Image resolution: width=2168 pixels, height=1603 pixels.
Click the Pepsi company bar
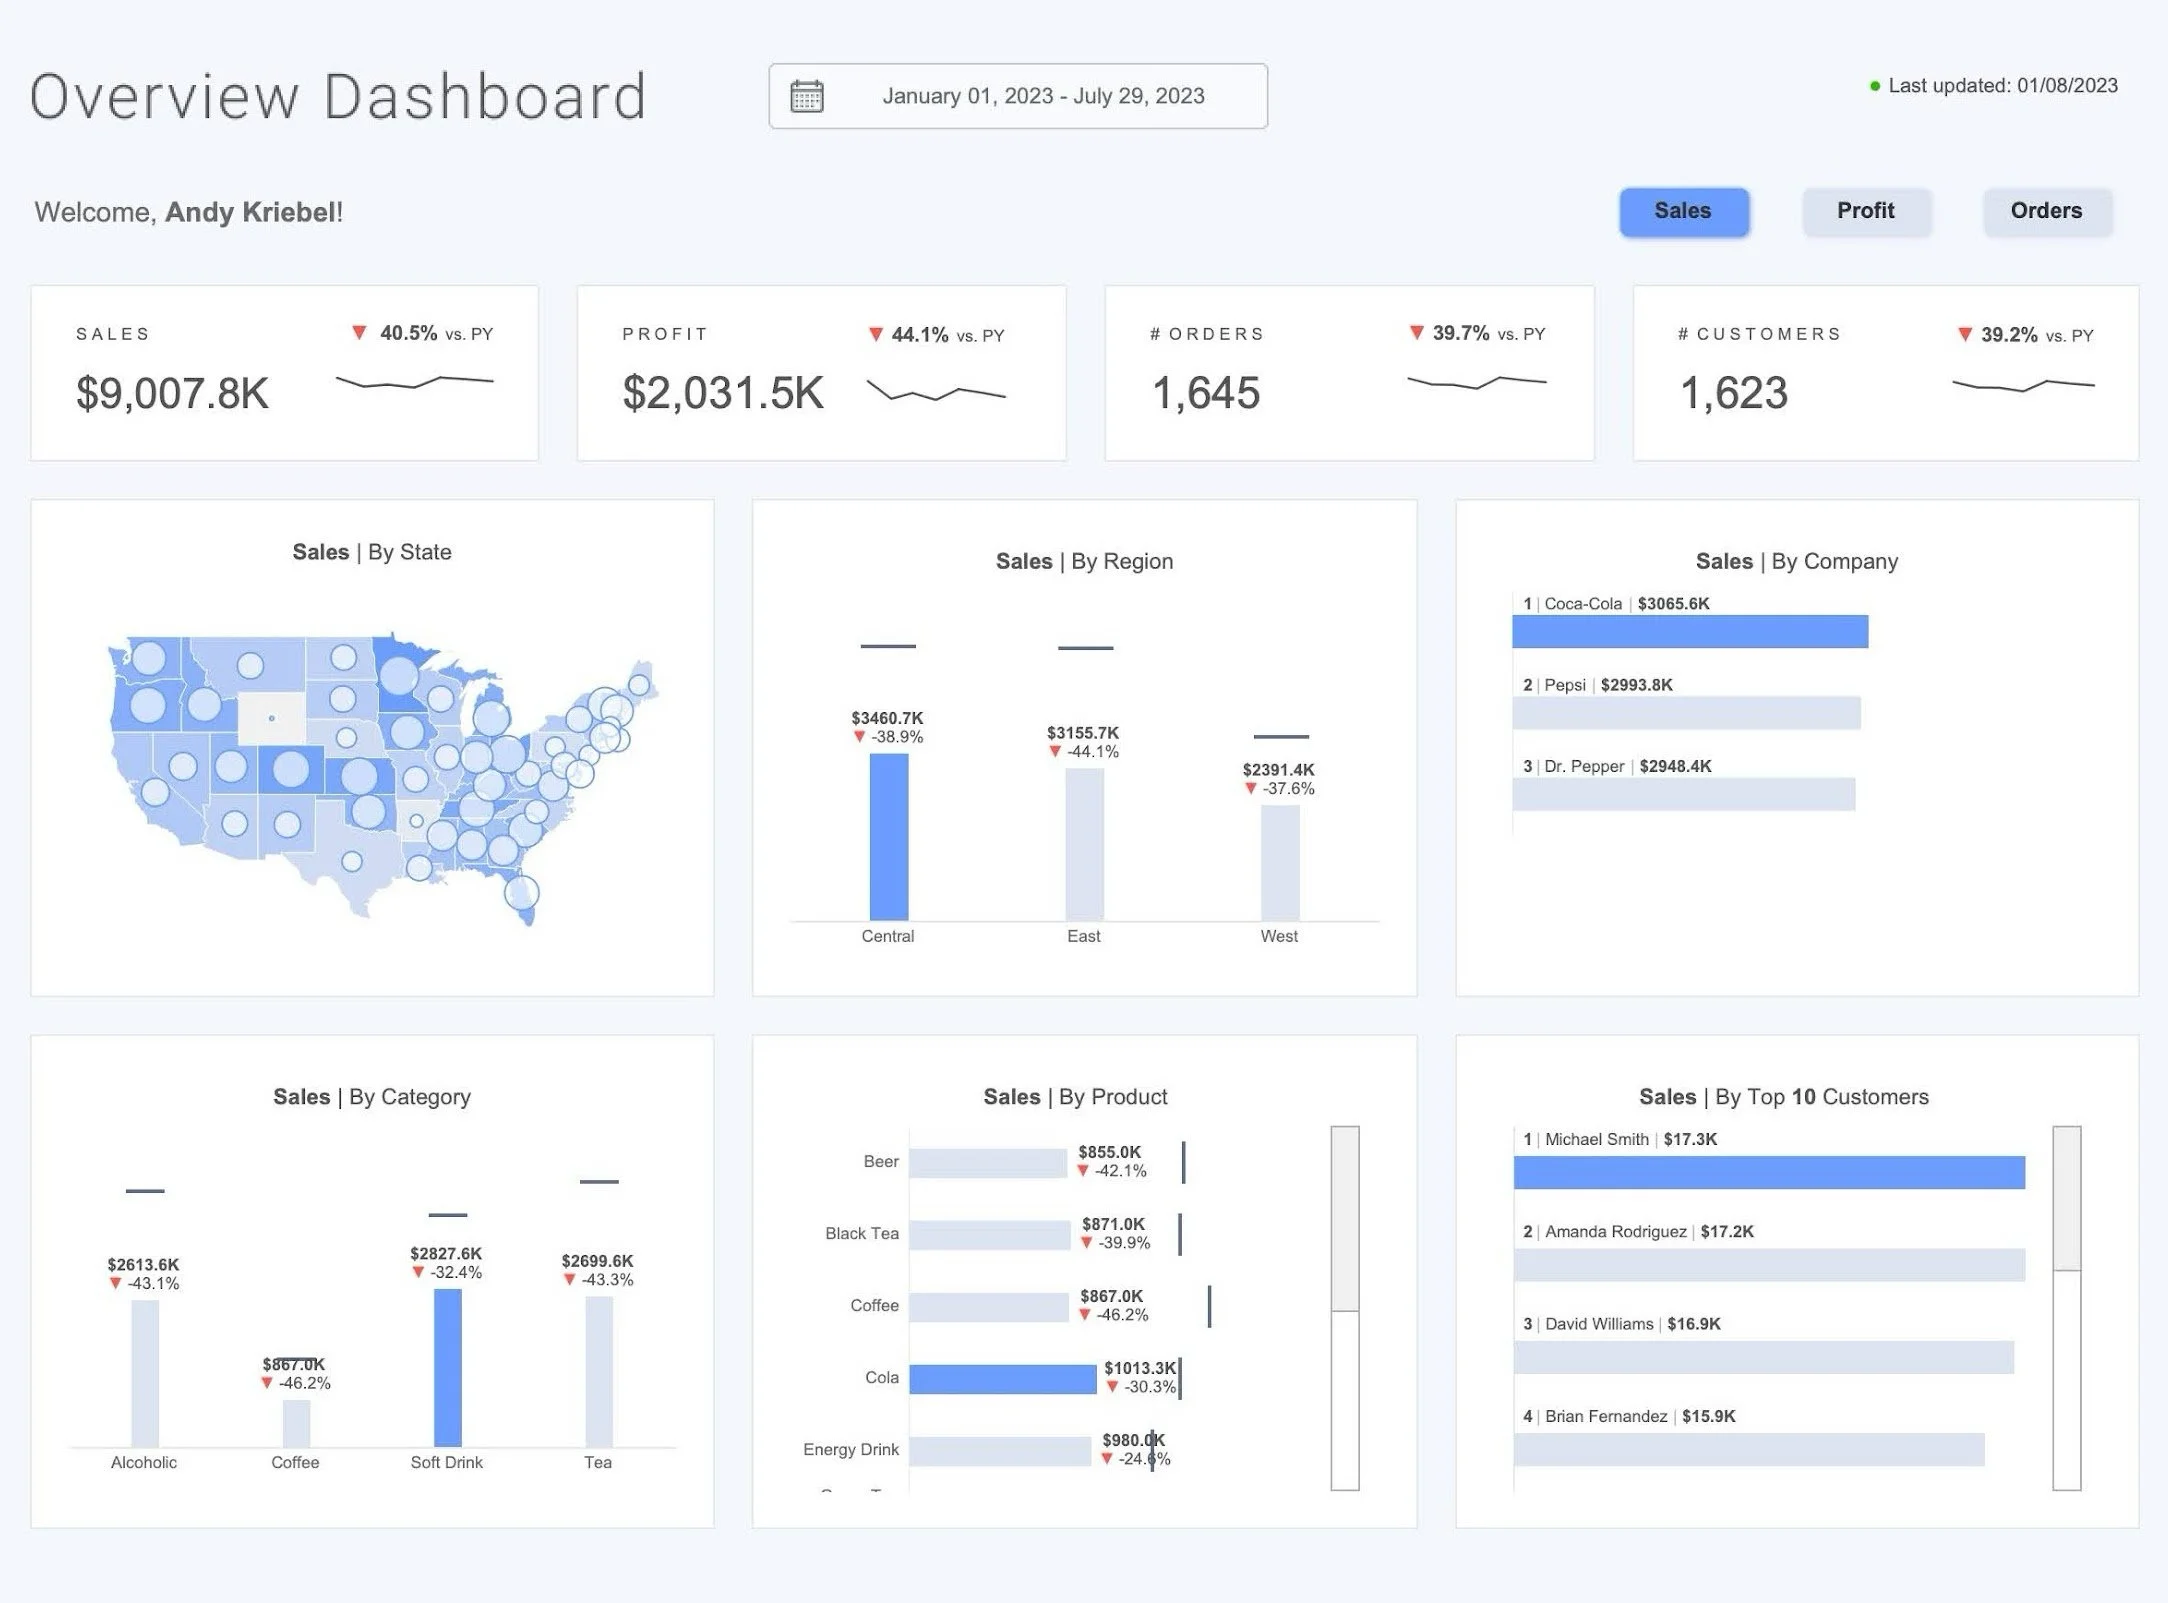pos(1685,713)
